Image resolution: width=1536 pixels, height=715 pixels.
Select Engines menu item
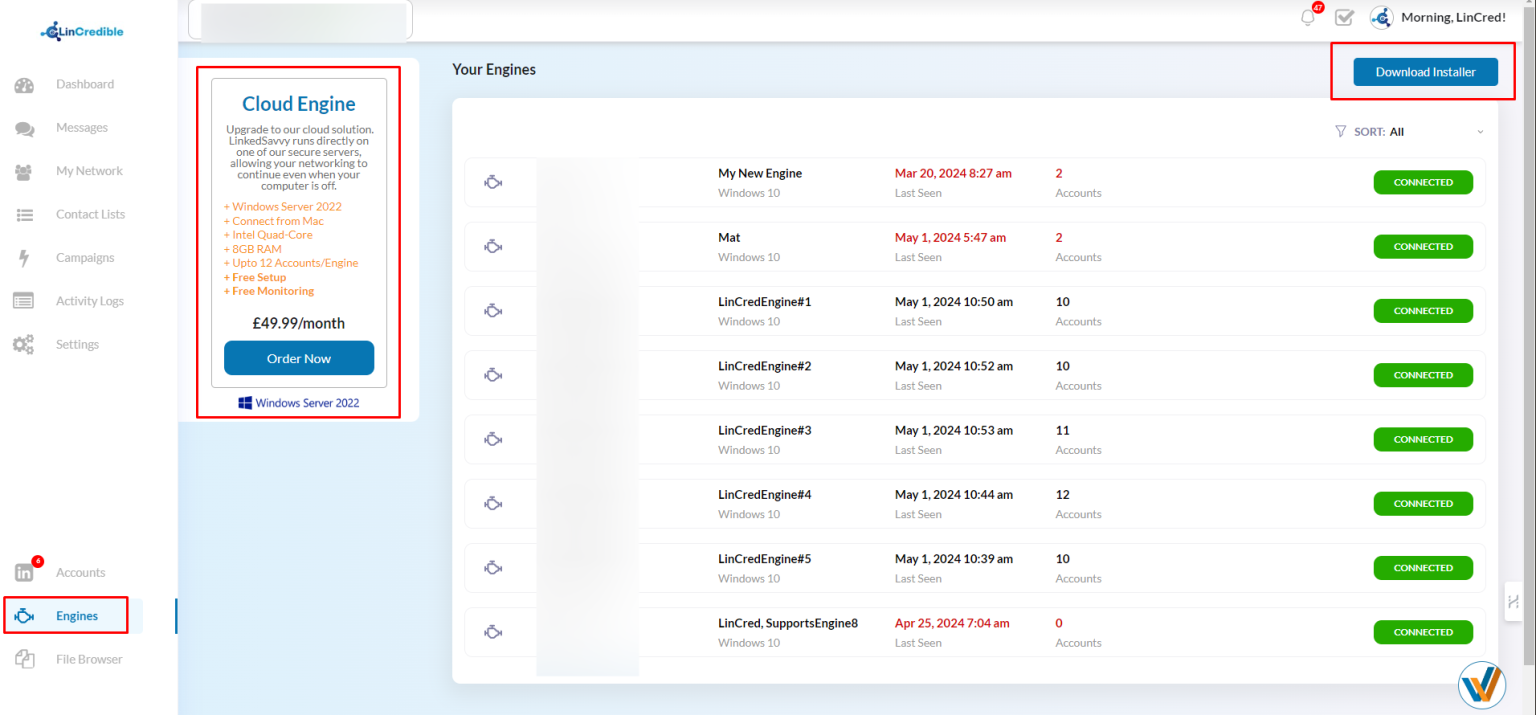tap(77, 616)
